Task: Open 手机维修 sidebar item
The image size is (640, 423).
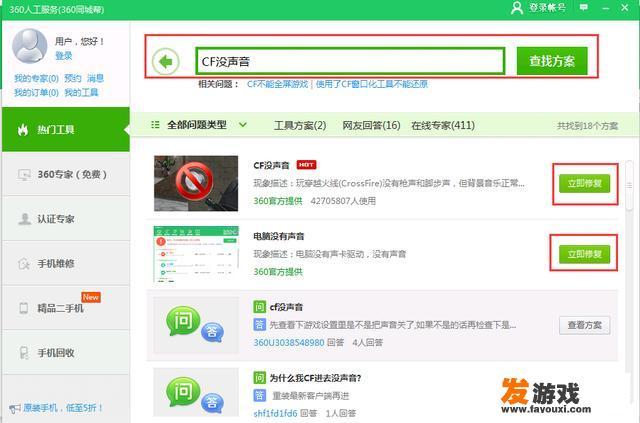Action: coord(66,263)
